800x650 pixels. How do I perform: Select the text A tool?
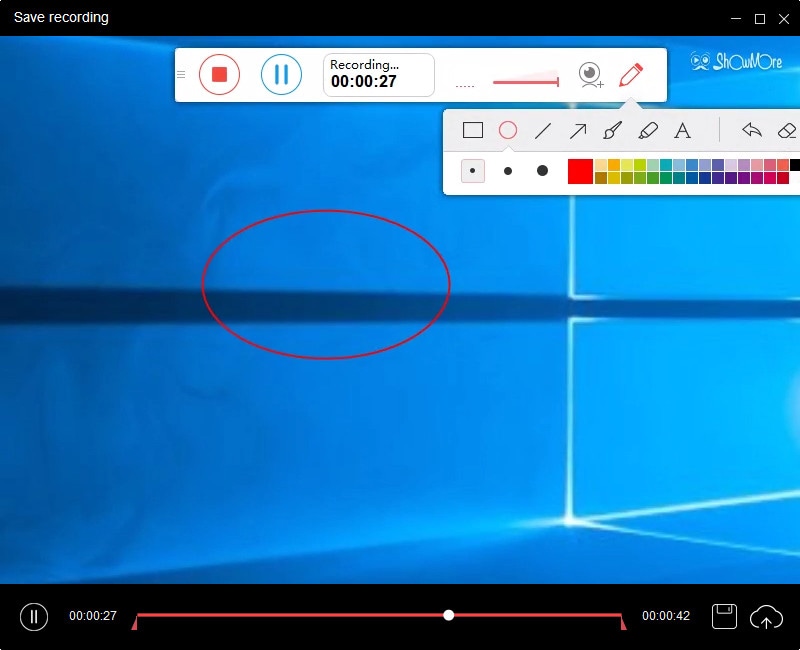click(x=683, y=131)
